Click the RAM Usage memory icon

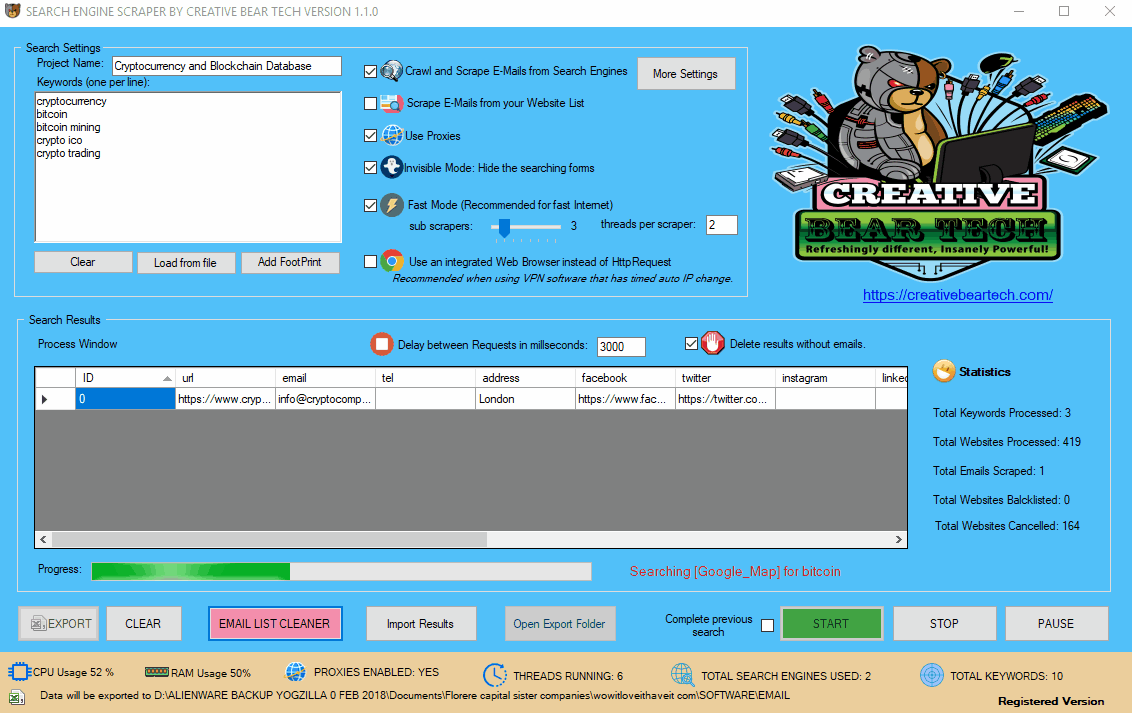point(156,672)
